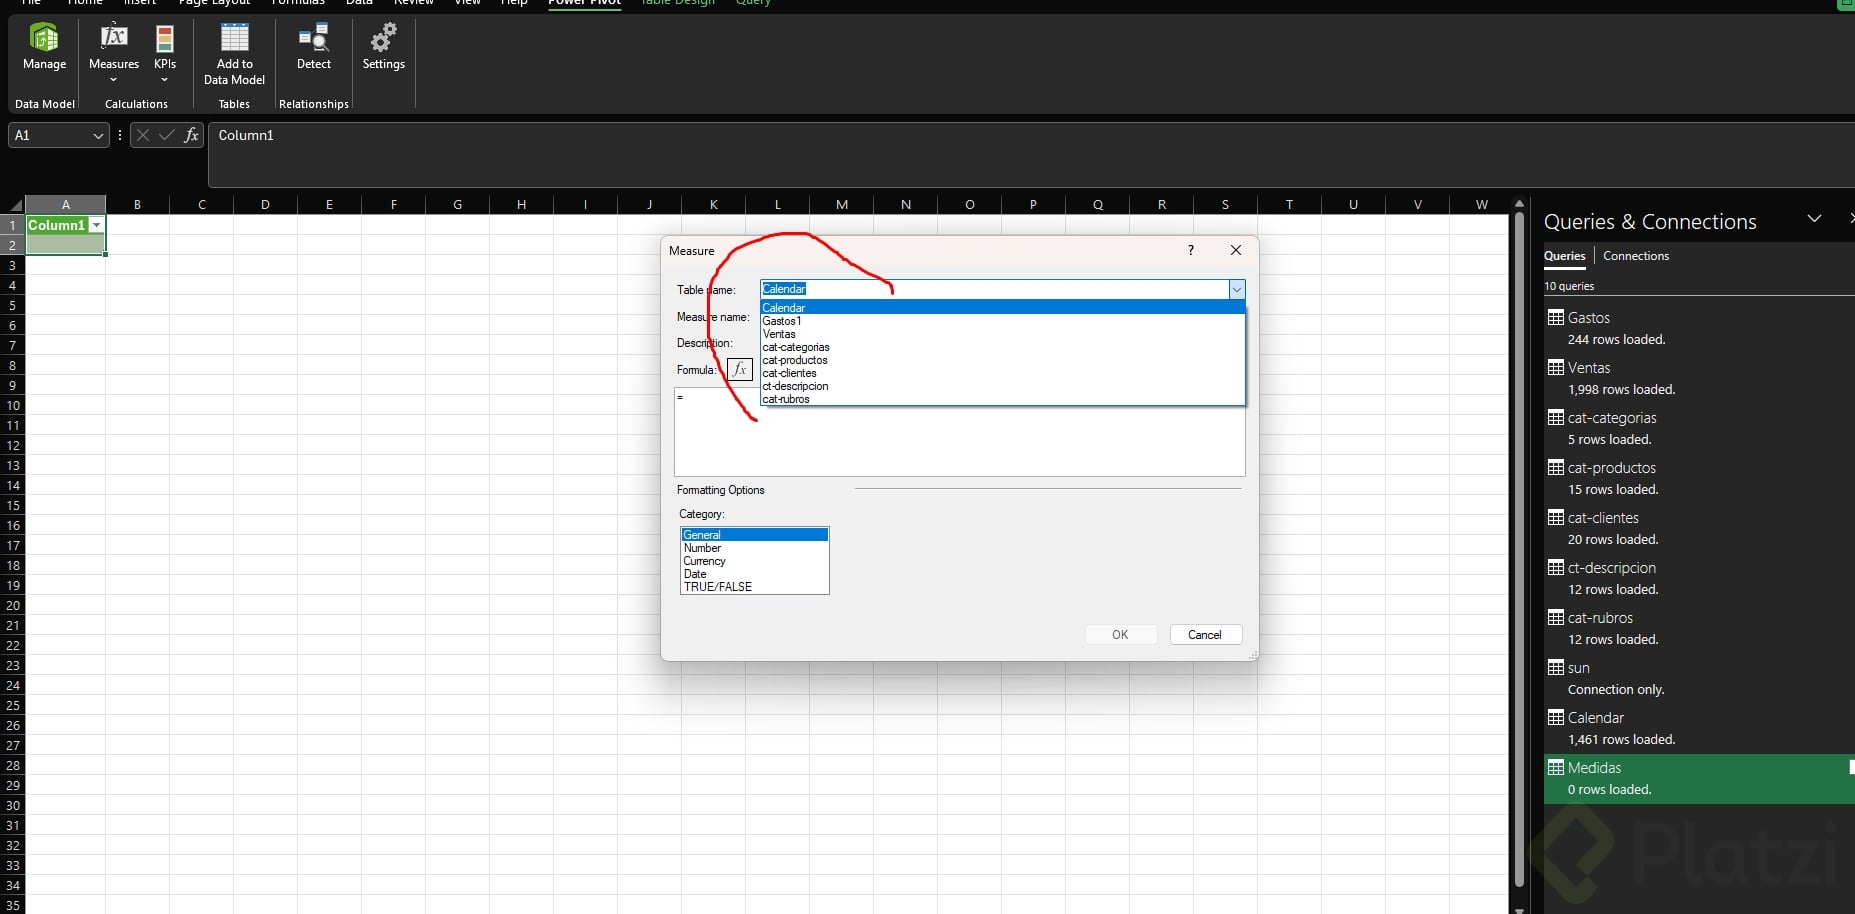Click Add to Data Model
The height and width of the screenshot is (914, 1855).
pyautogui.click(x=234, y=54)
